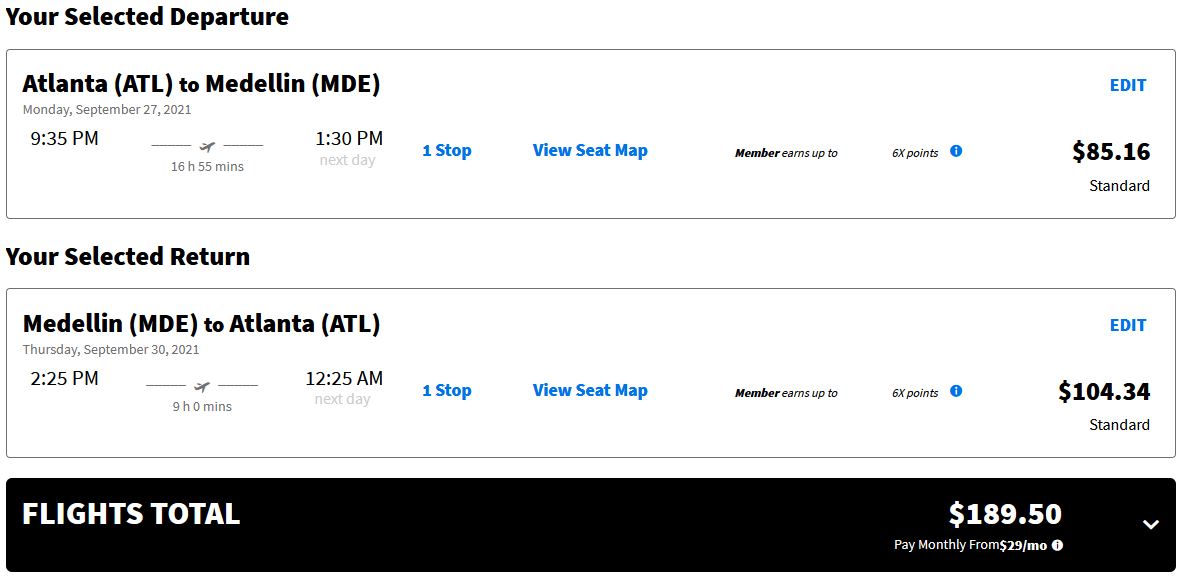
Task: Click the $189.50 flights total amount
Action: (1005, 514)
